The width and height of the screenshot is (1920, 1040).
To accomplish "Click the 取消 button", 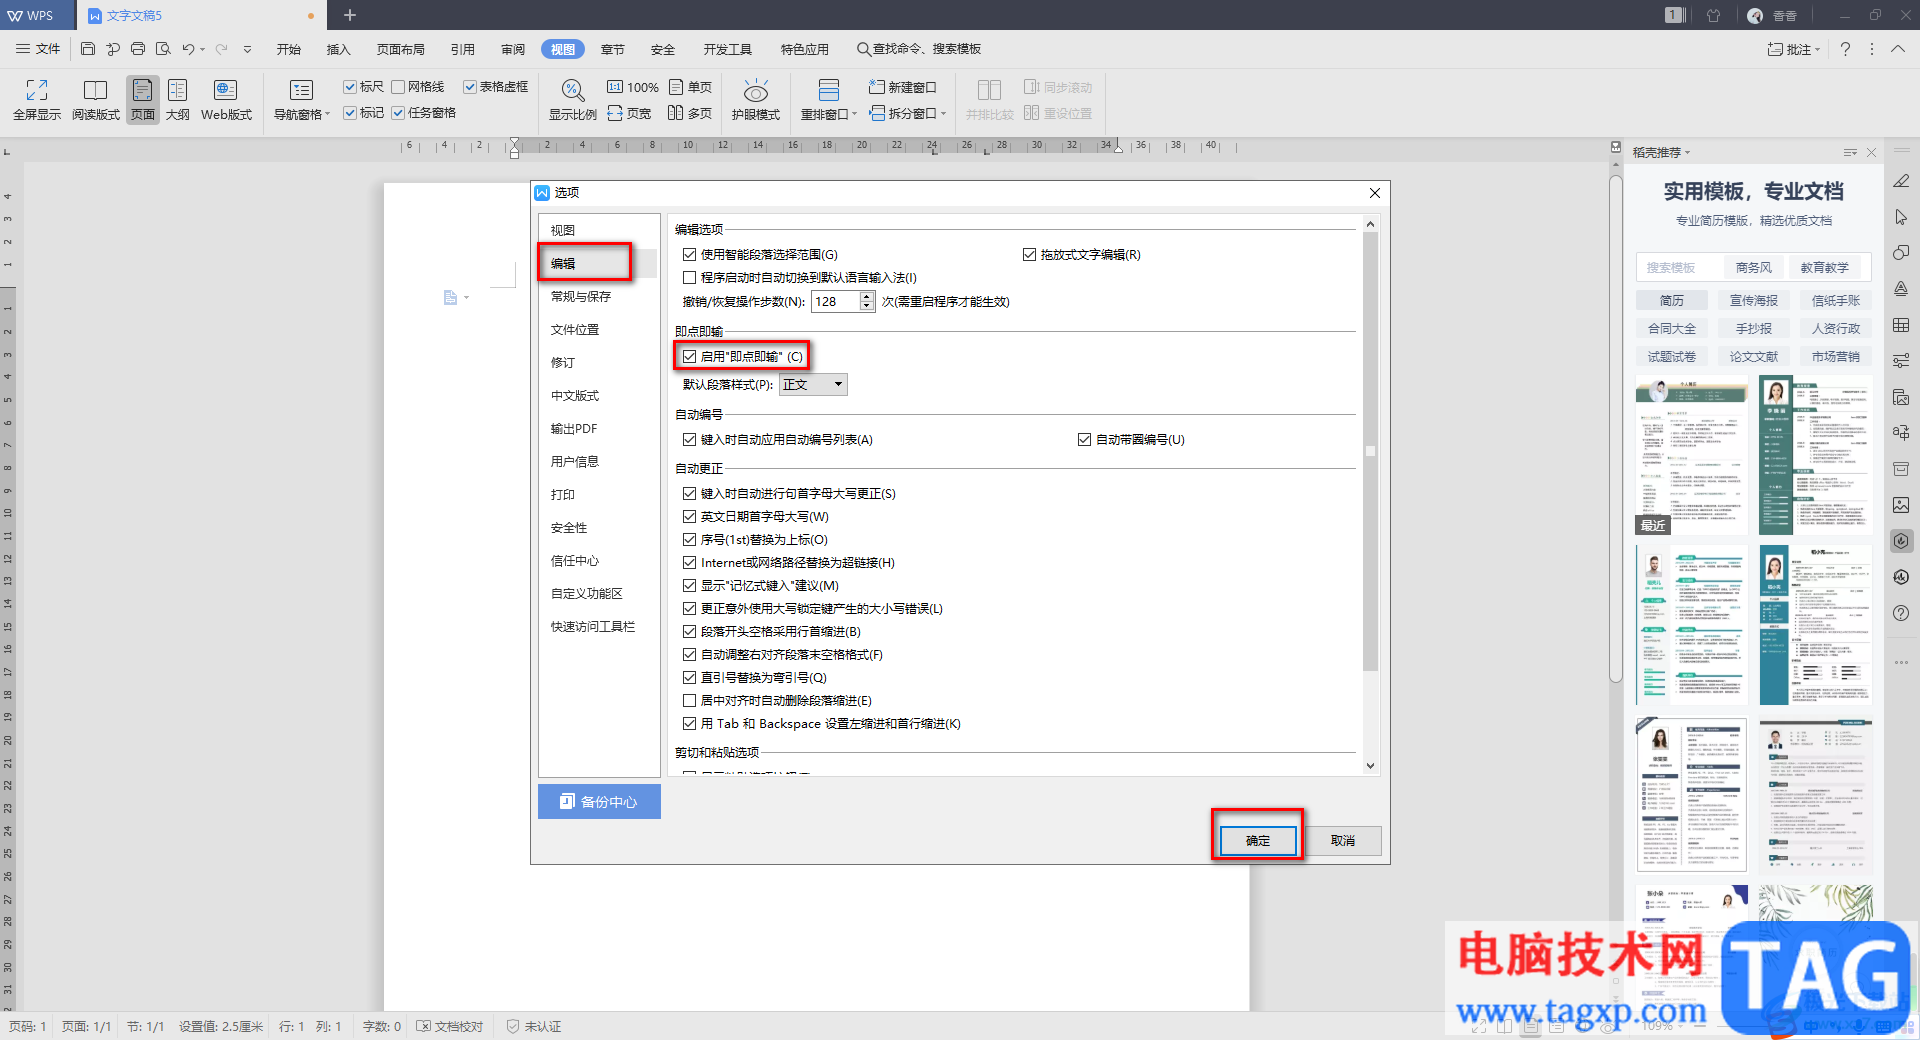I will pyautogui.click(x=1343, y=840).
